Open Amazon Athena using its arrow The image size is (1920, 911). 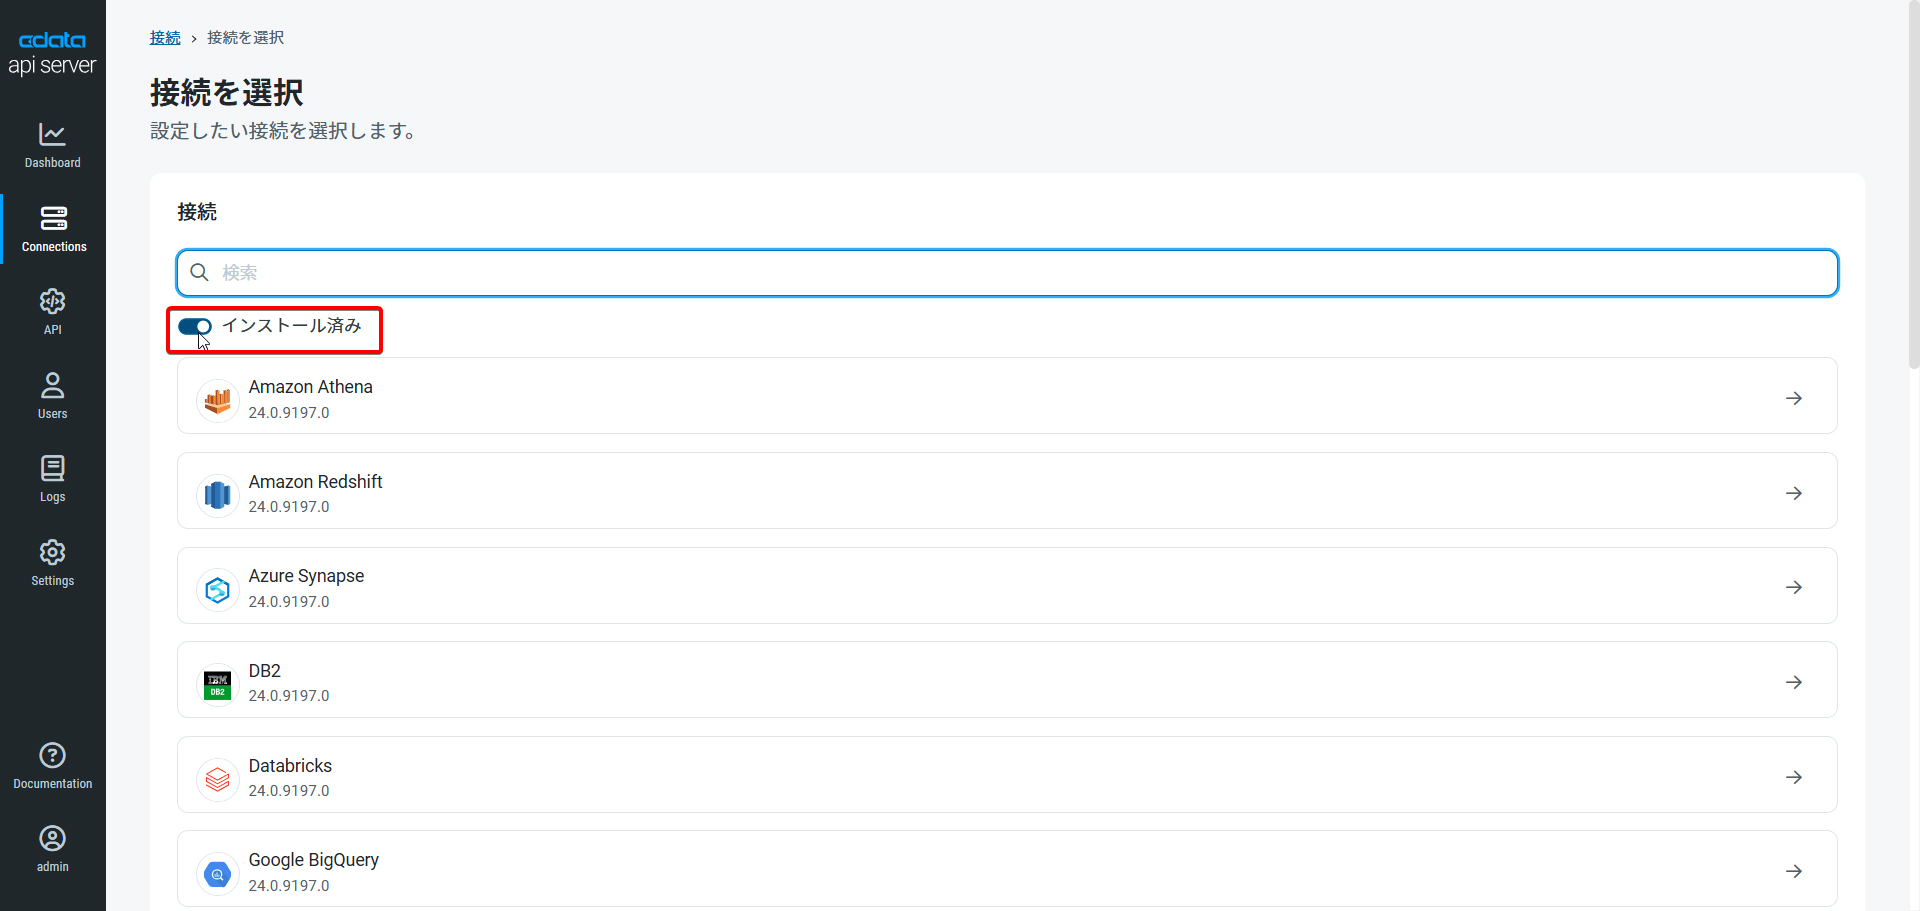1794,398
